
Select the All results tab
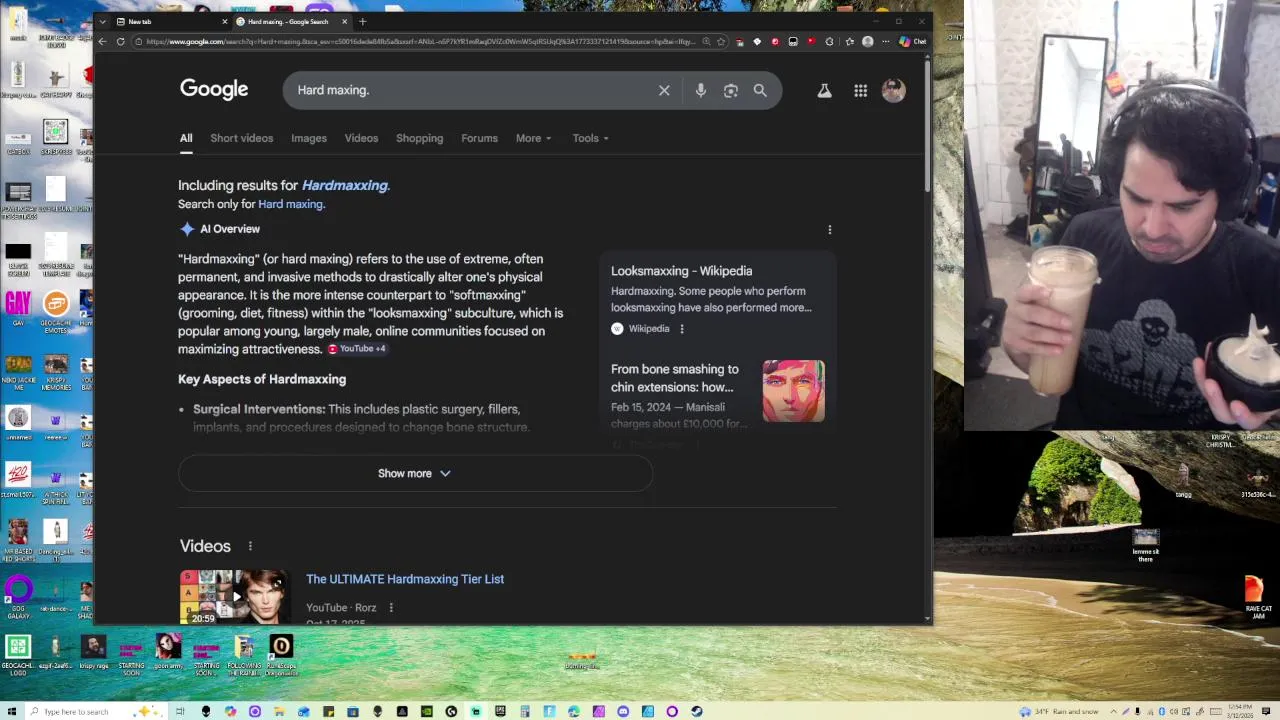186,138
